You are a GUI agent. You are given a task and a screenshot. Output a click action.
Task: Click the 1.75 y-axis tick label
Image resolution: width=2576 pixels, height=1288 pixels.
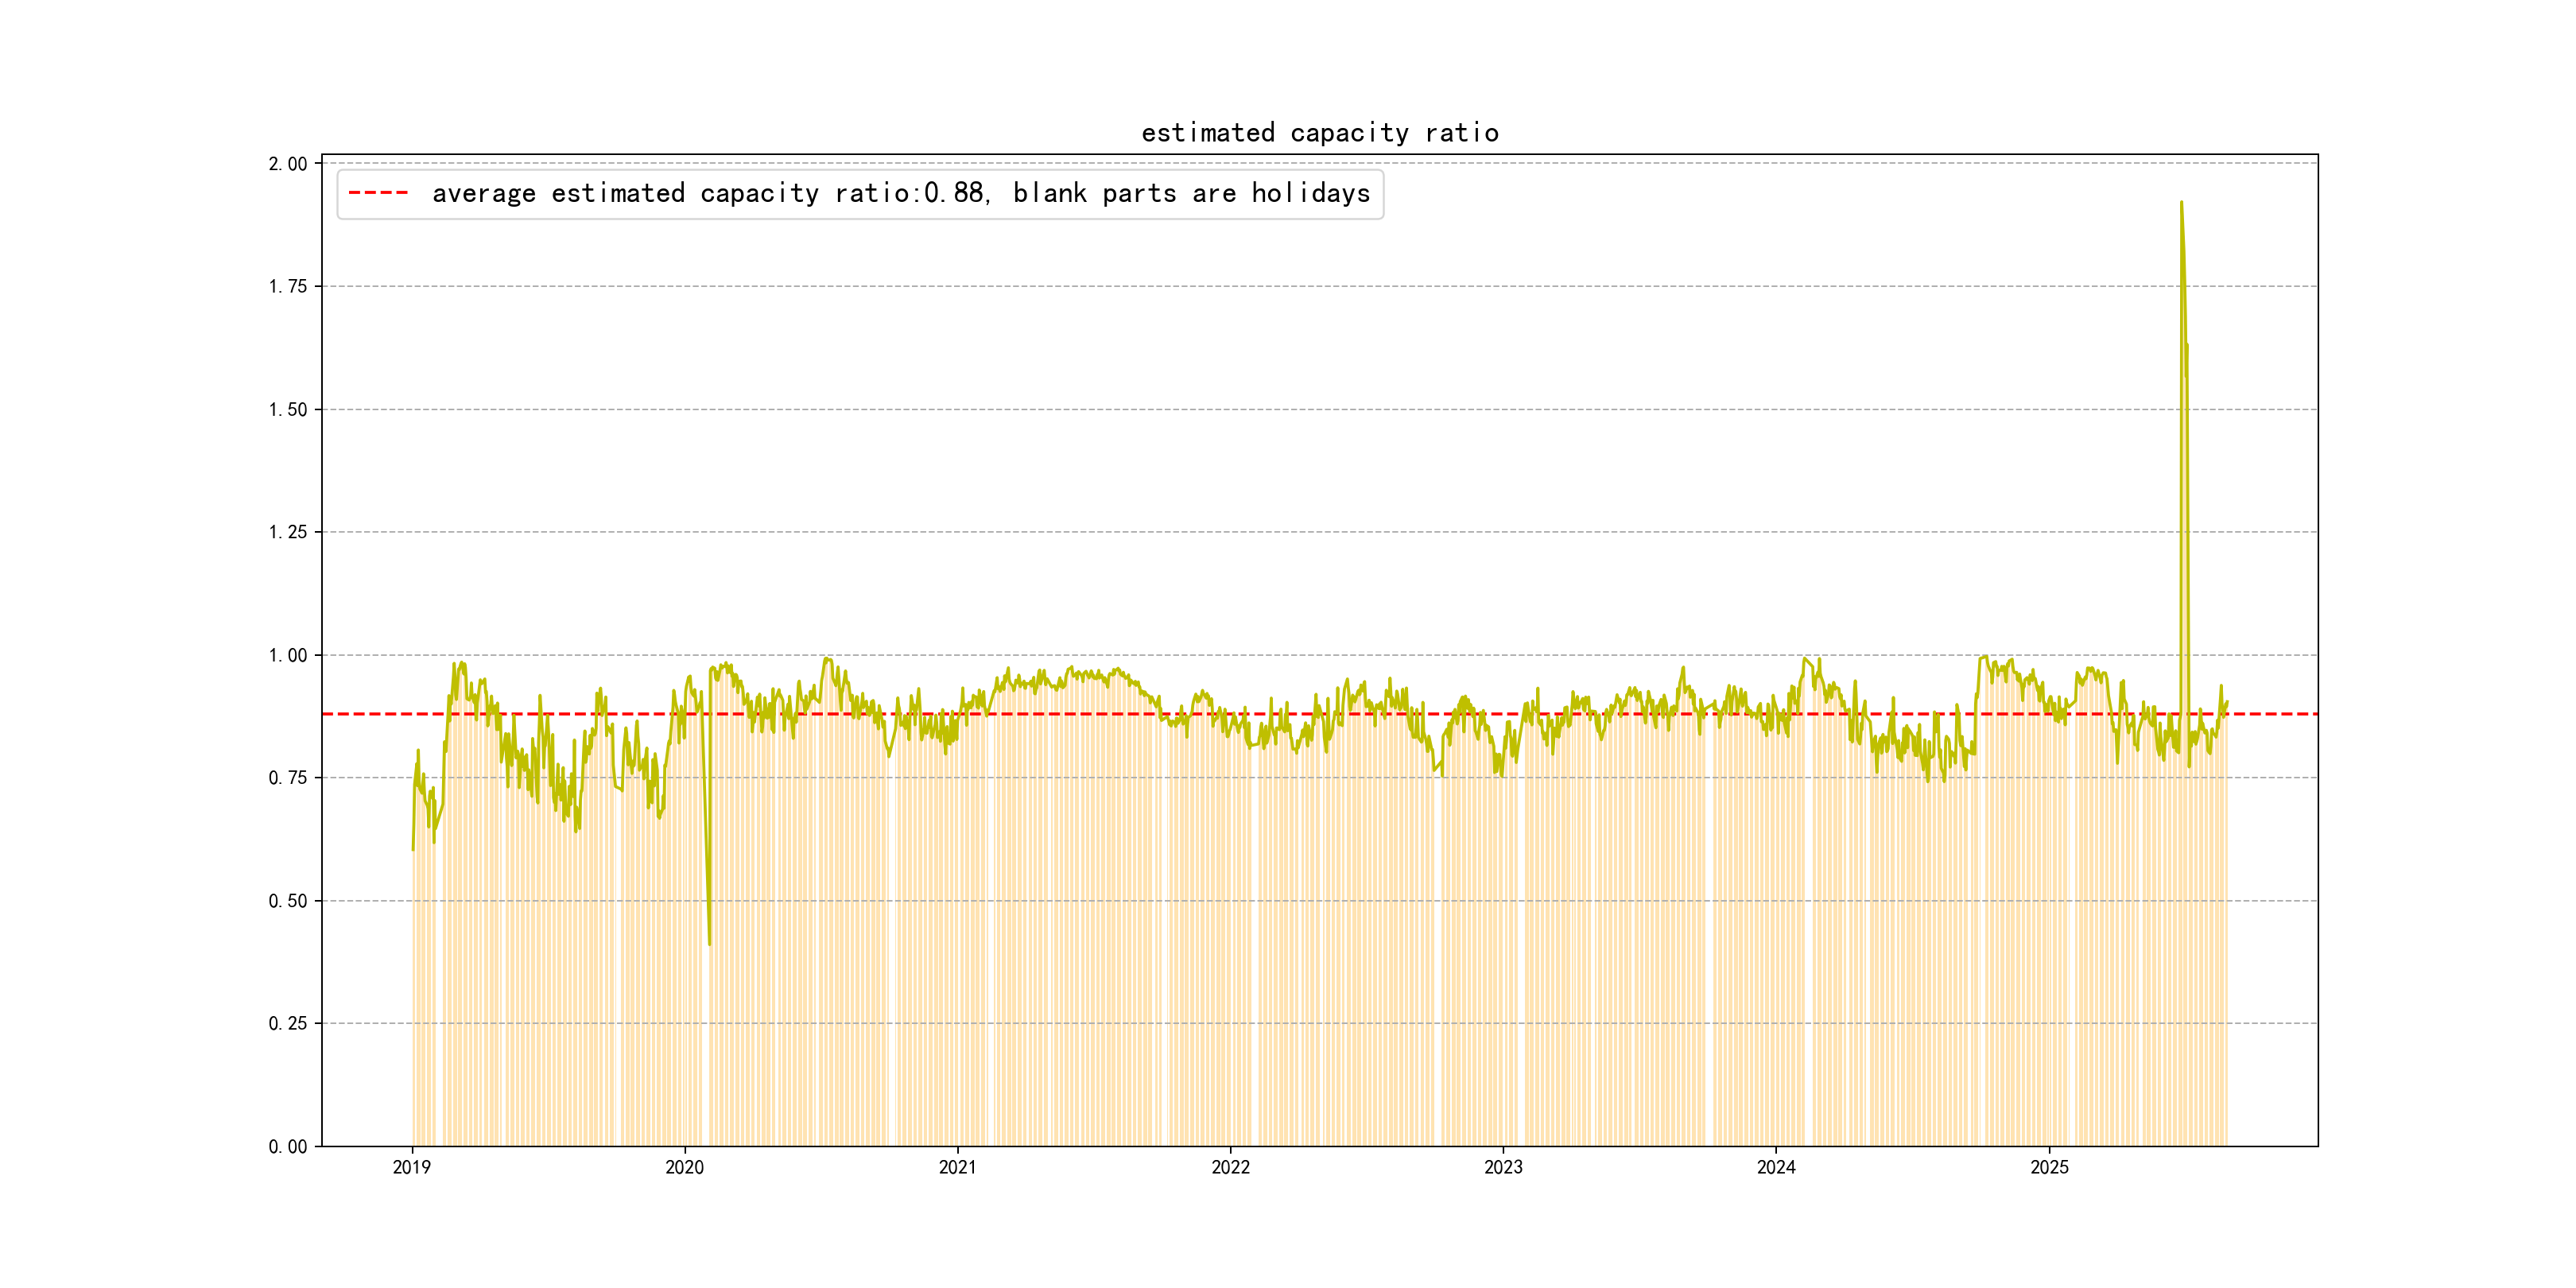click(288, 287)
